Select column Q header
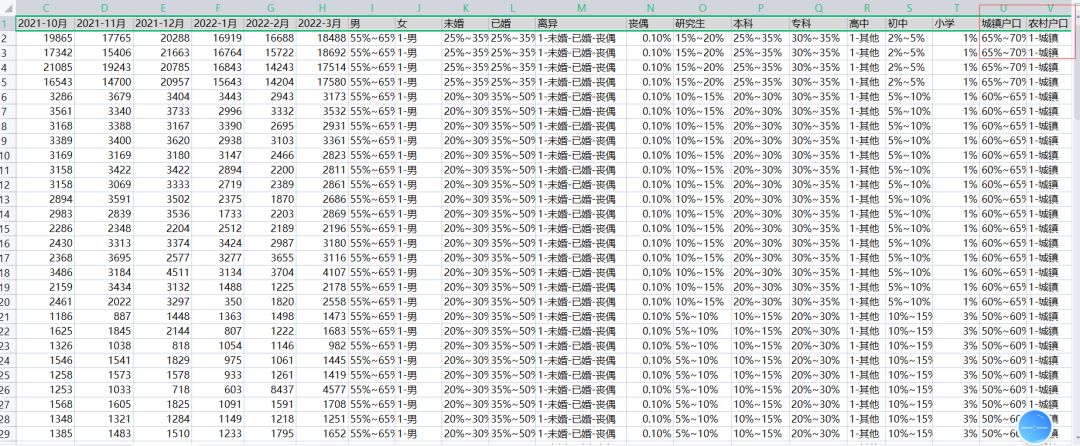This screenshot has width=1080, height=446. [x=819, y=8]
